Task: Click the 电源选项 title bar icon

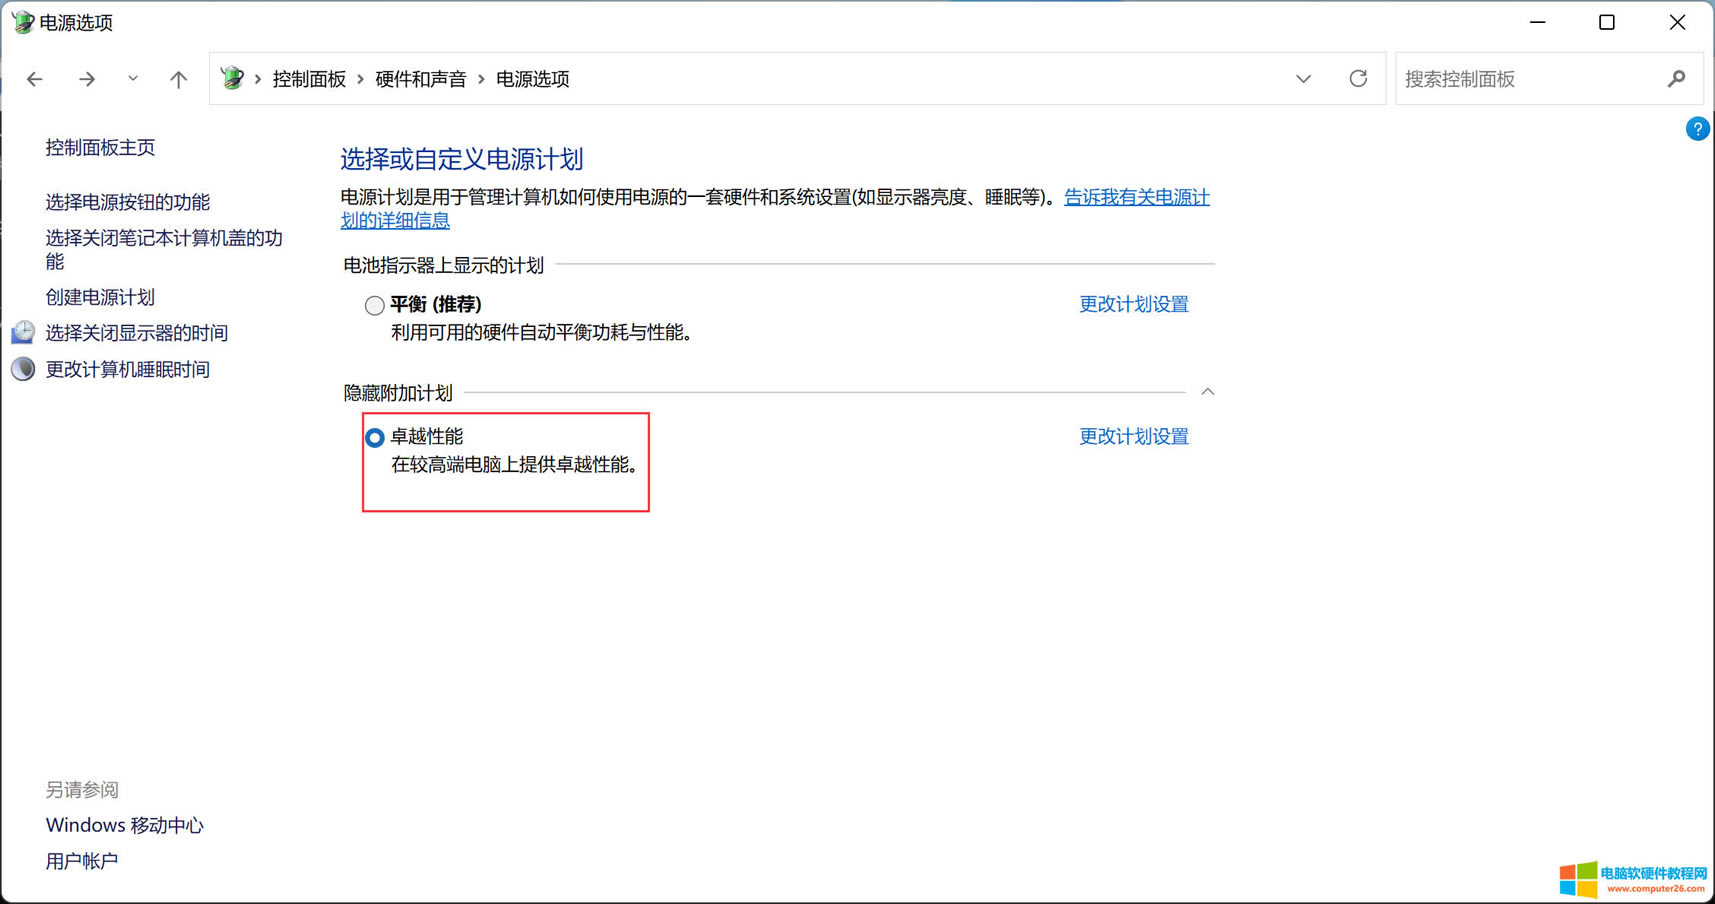Action: [x=22, y=22]
